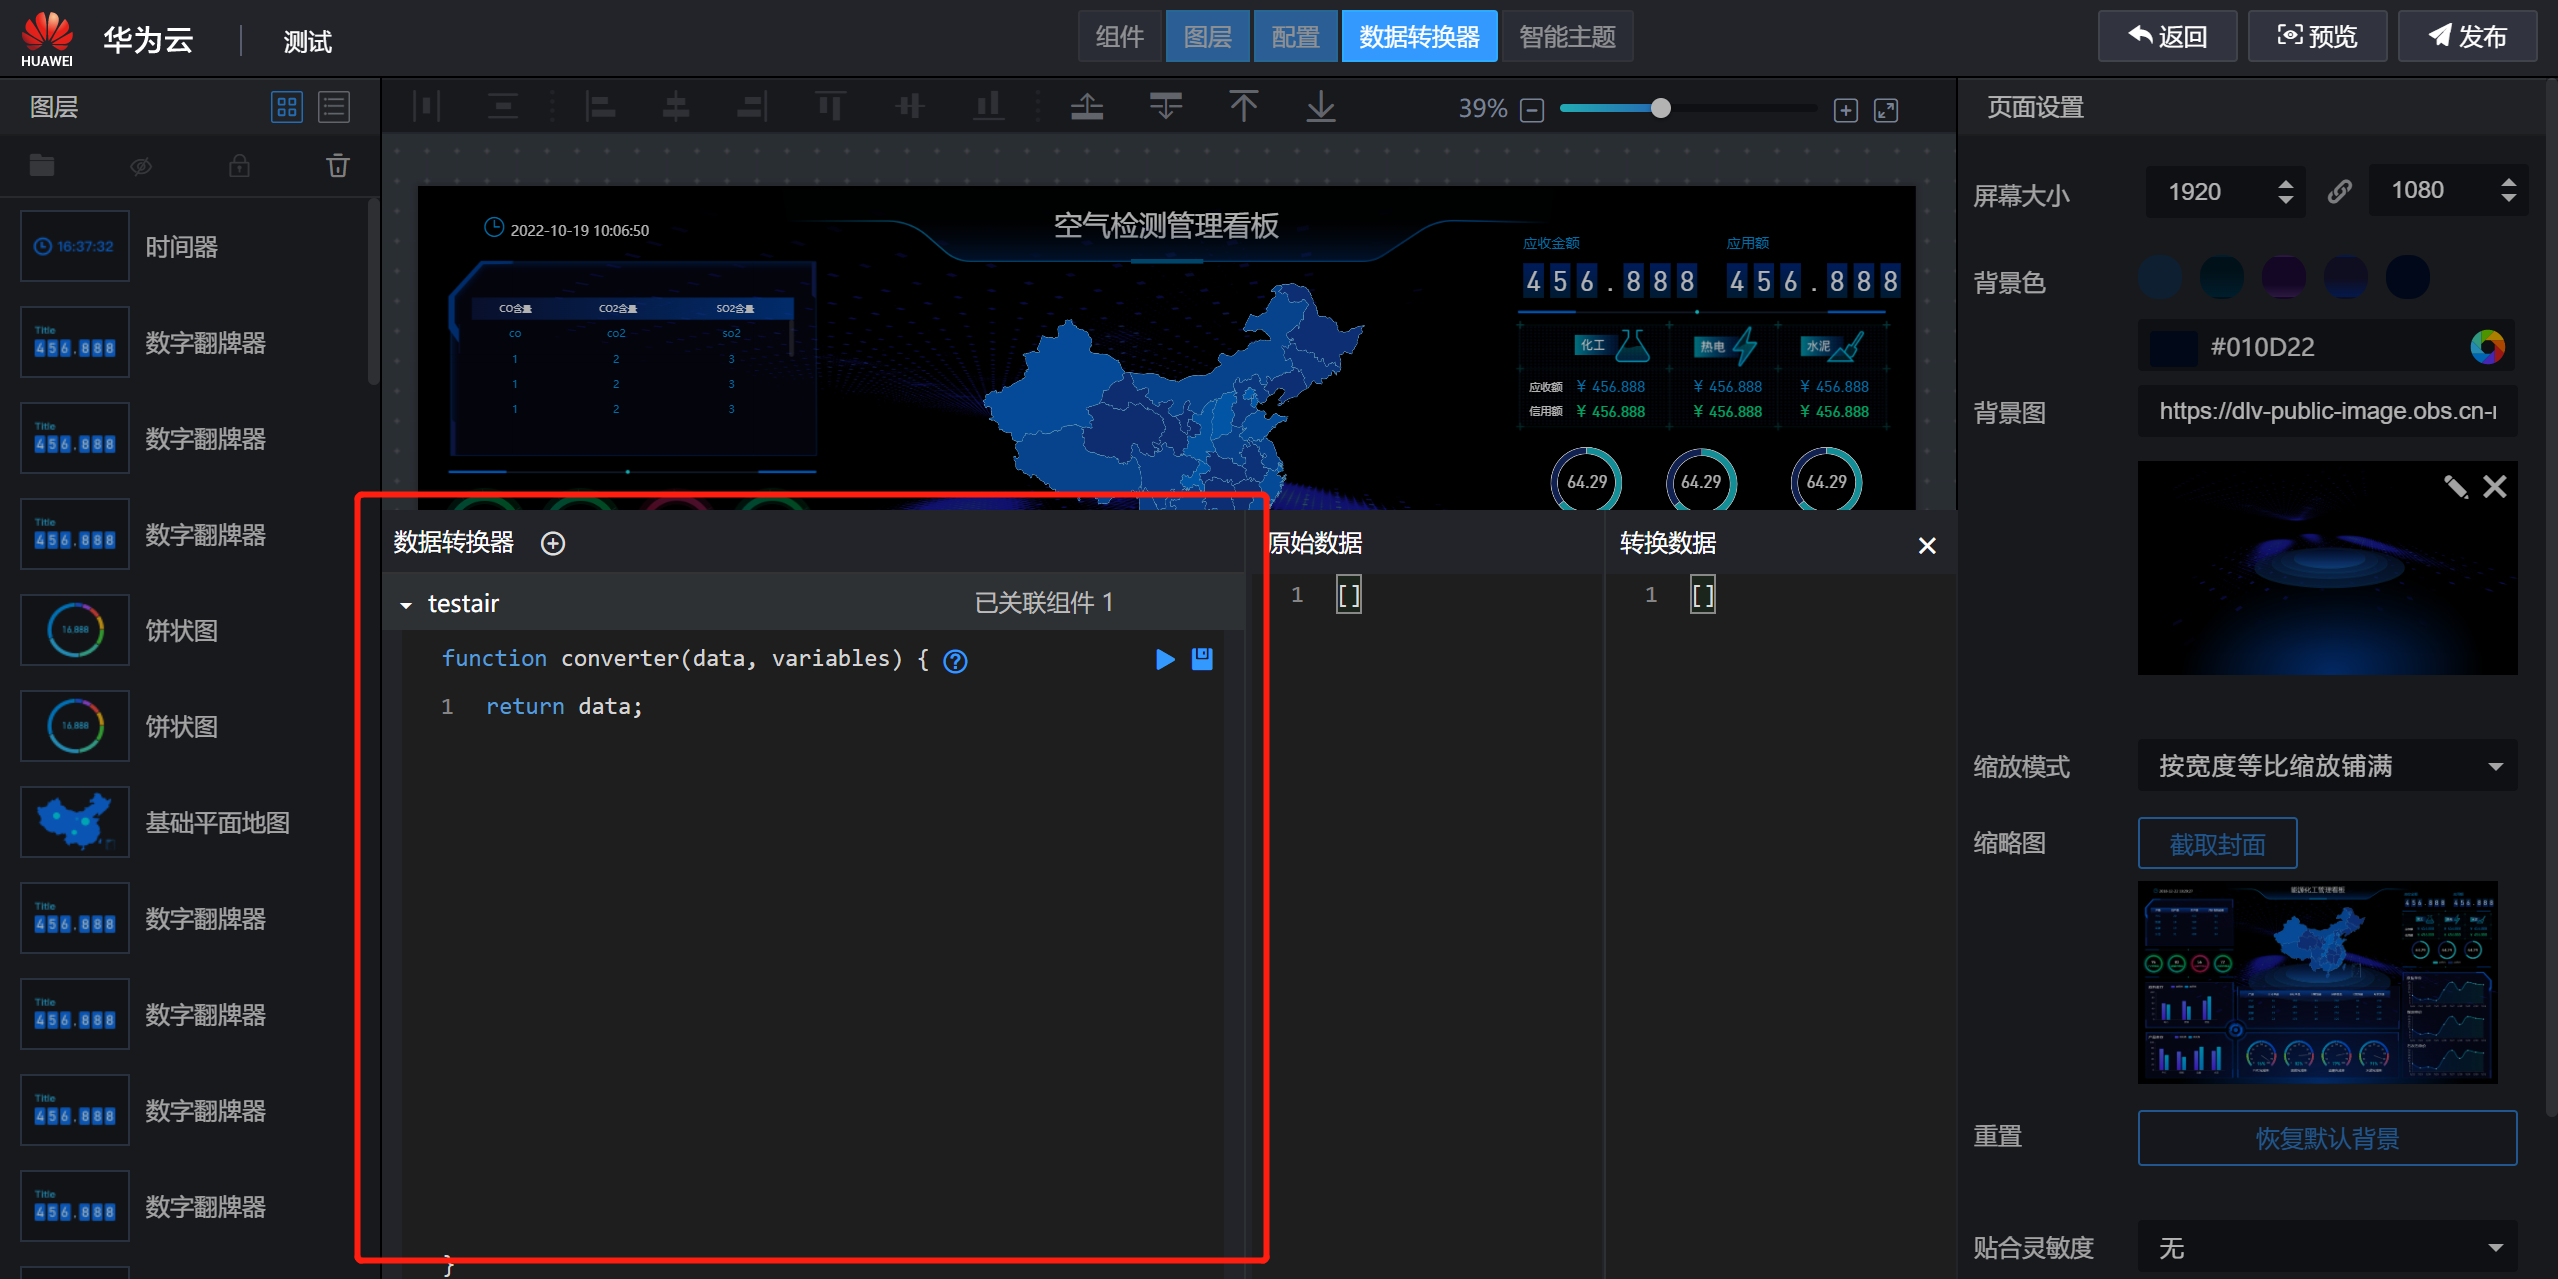
Task: Toggle layer visibility eye icon
Action: pos(141,166)
